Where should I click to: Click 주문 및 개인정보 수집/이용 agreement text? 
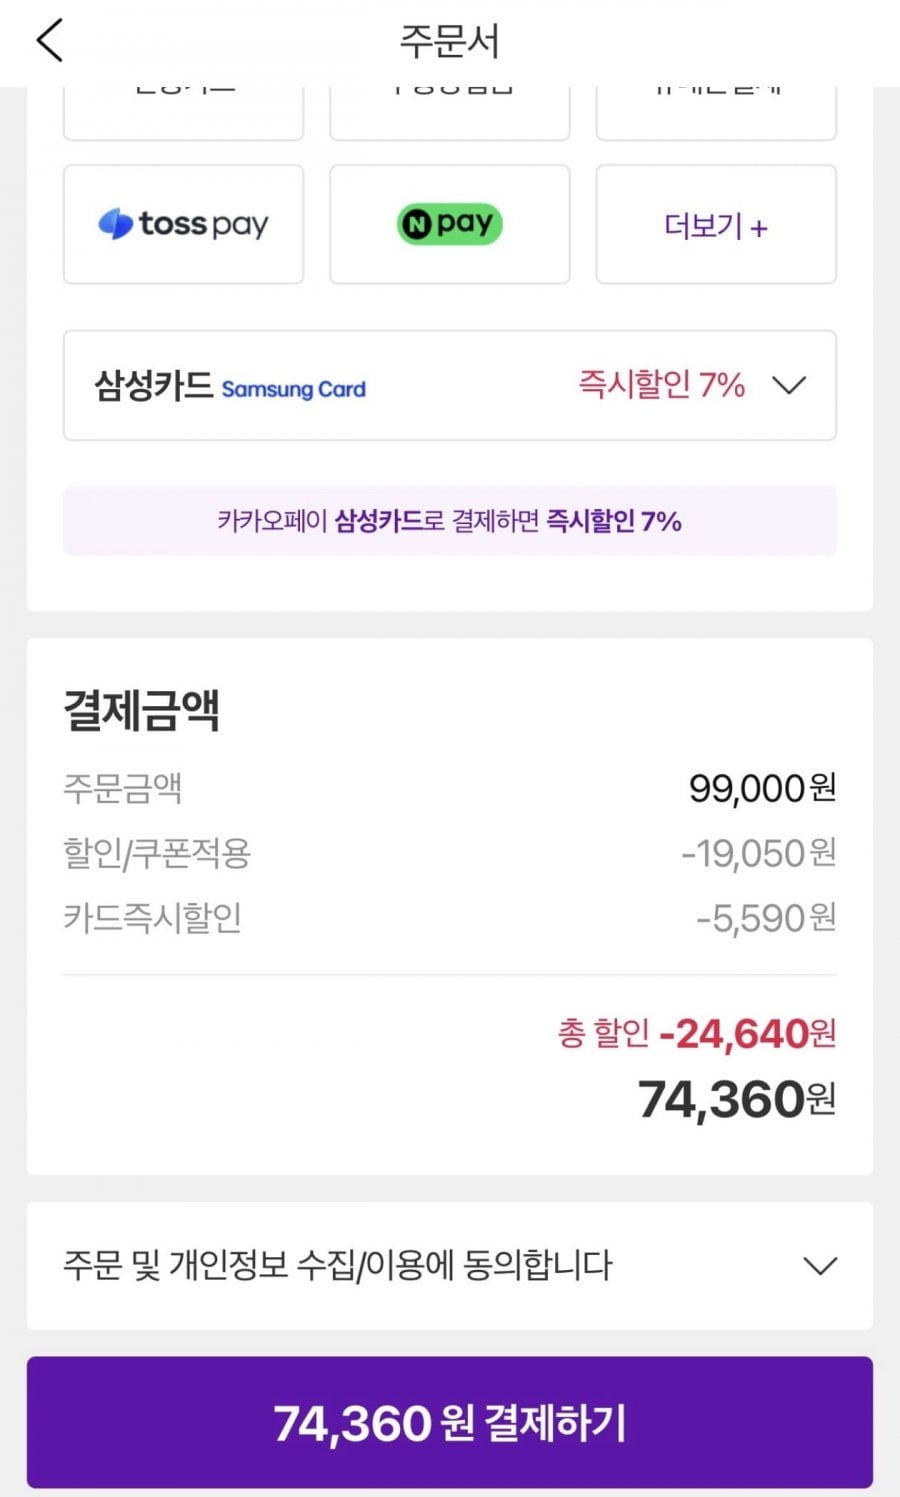pos(337,1266)
